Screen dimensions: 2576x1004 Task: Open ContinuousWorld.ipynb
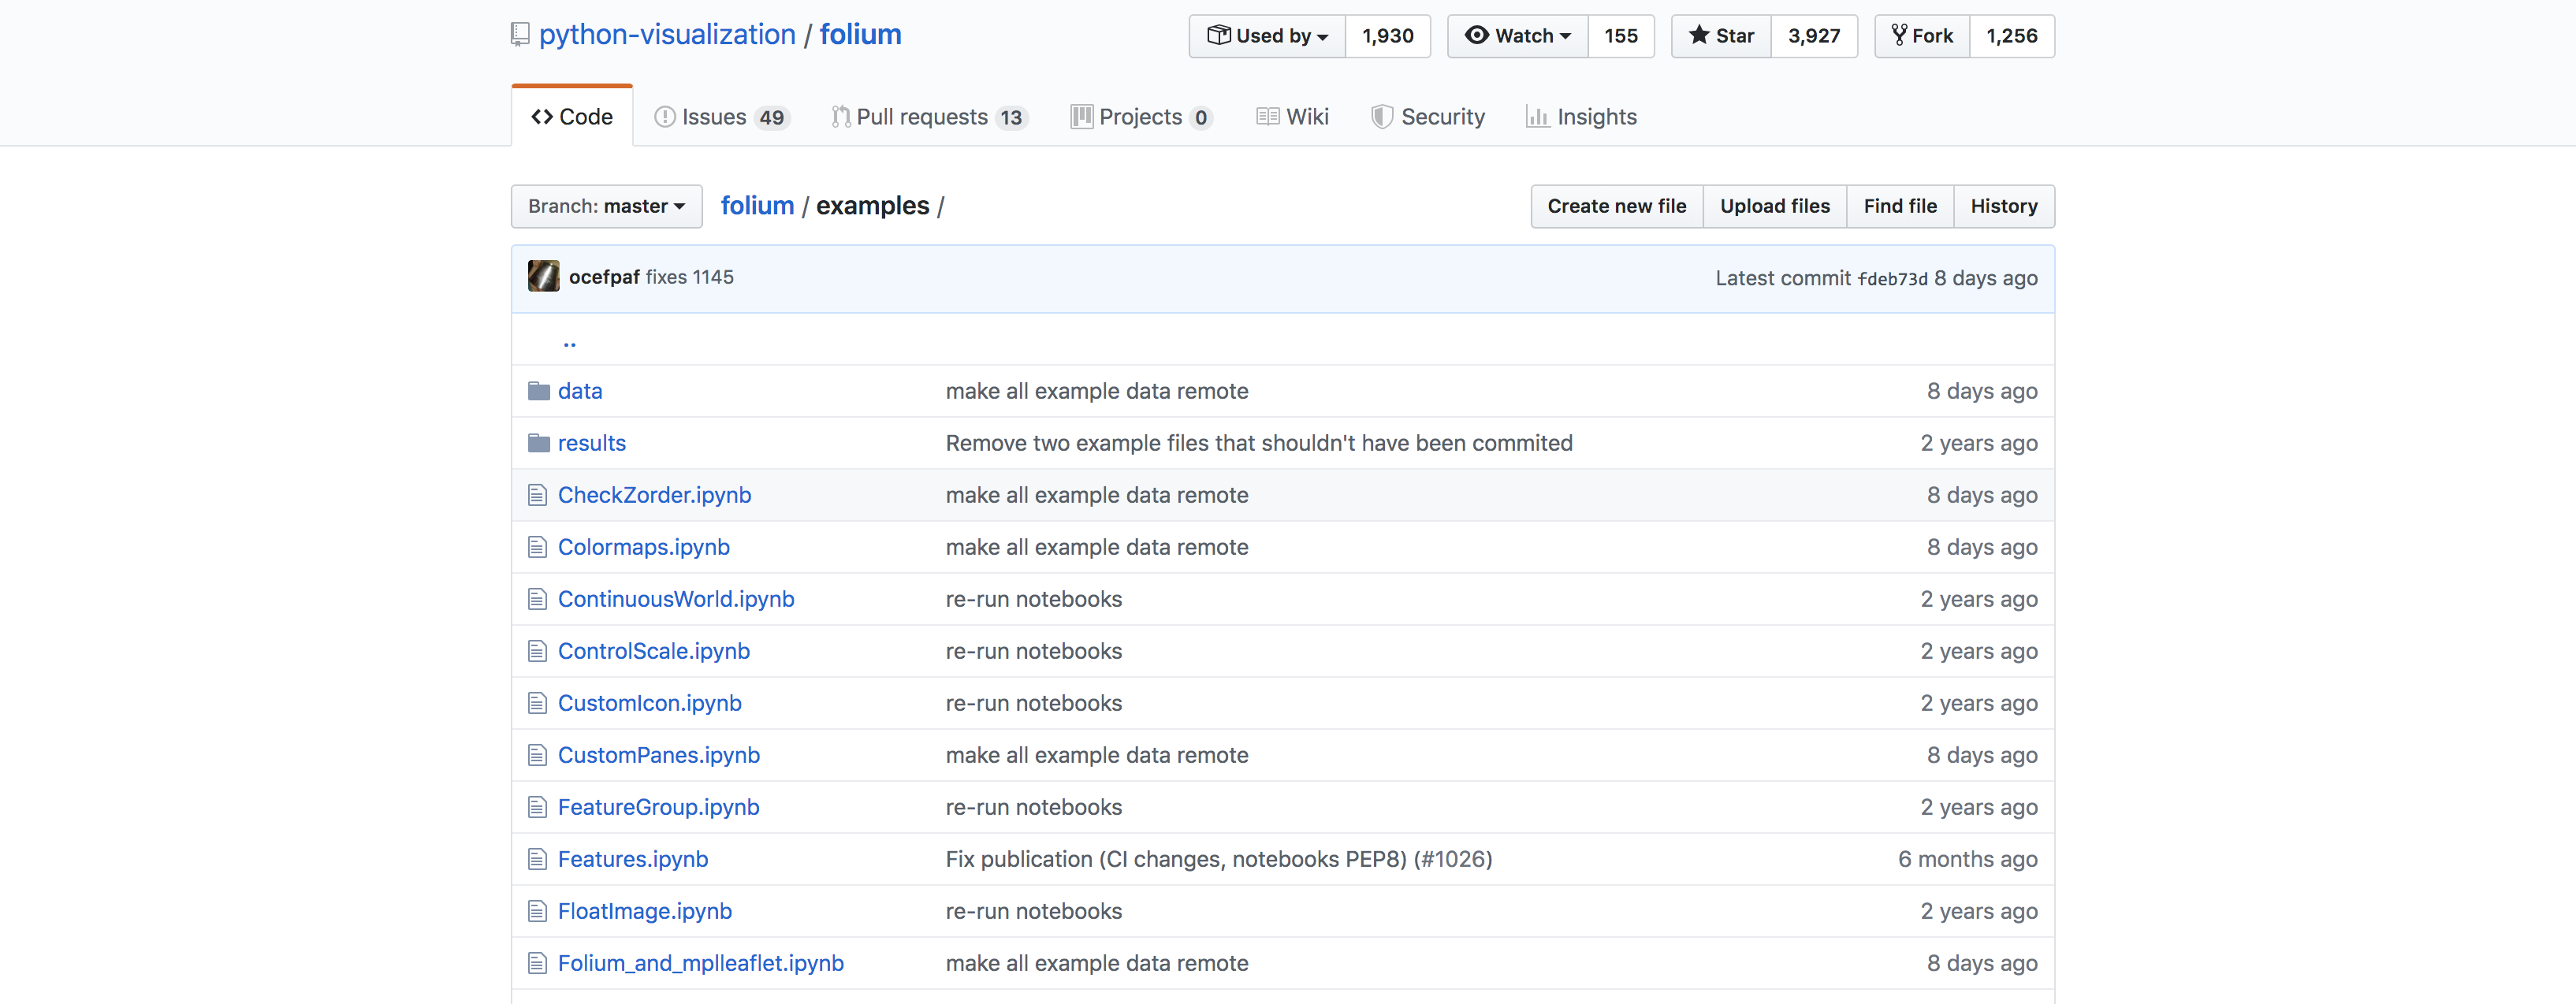tap(676, 599)
